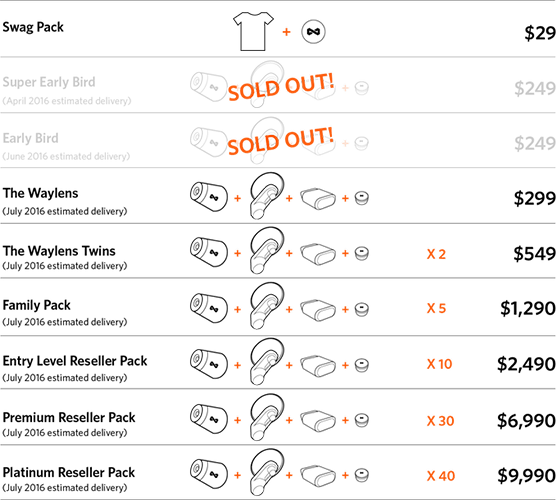557x500 pixels.
Task: Click the X 40 quantity label
Action: pyautogui.click(x=441, y=476)
